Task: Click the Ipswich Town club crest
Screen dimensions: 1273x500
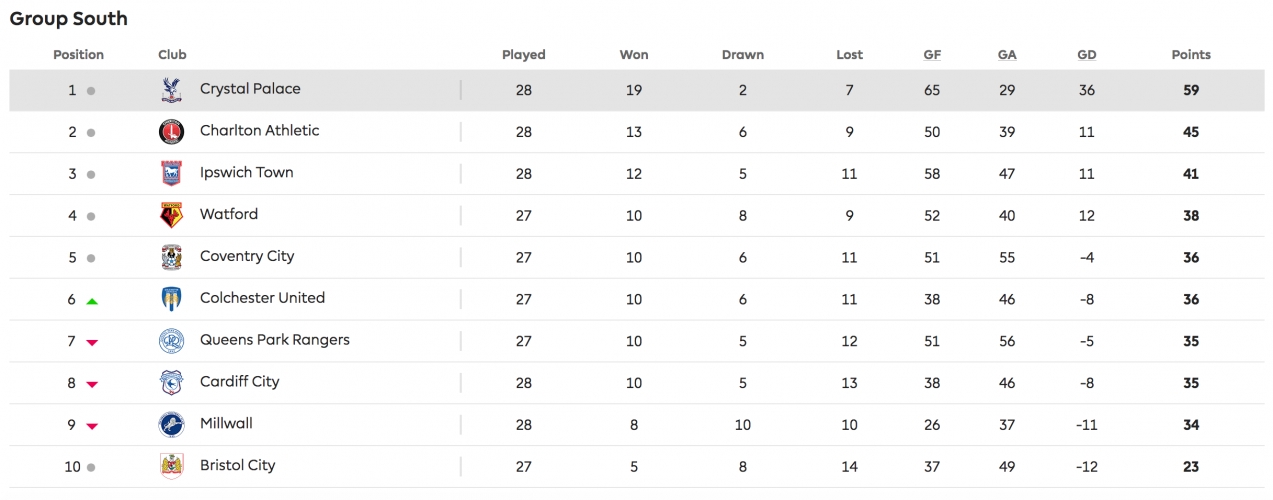Action: point(171,174)
